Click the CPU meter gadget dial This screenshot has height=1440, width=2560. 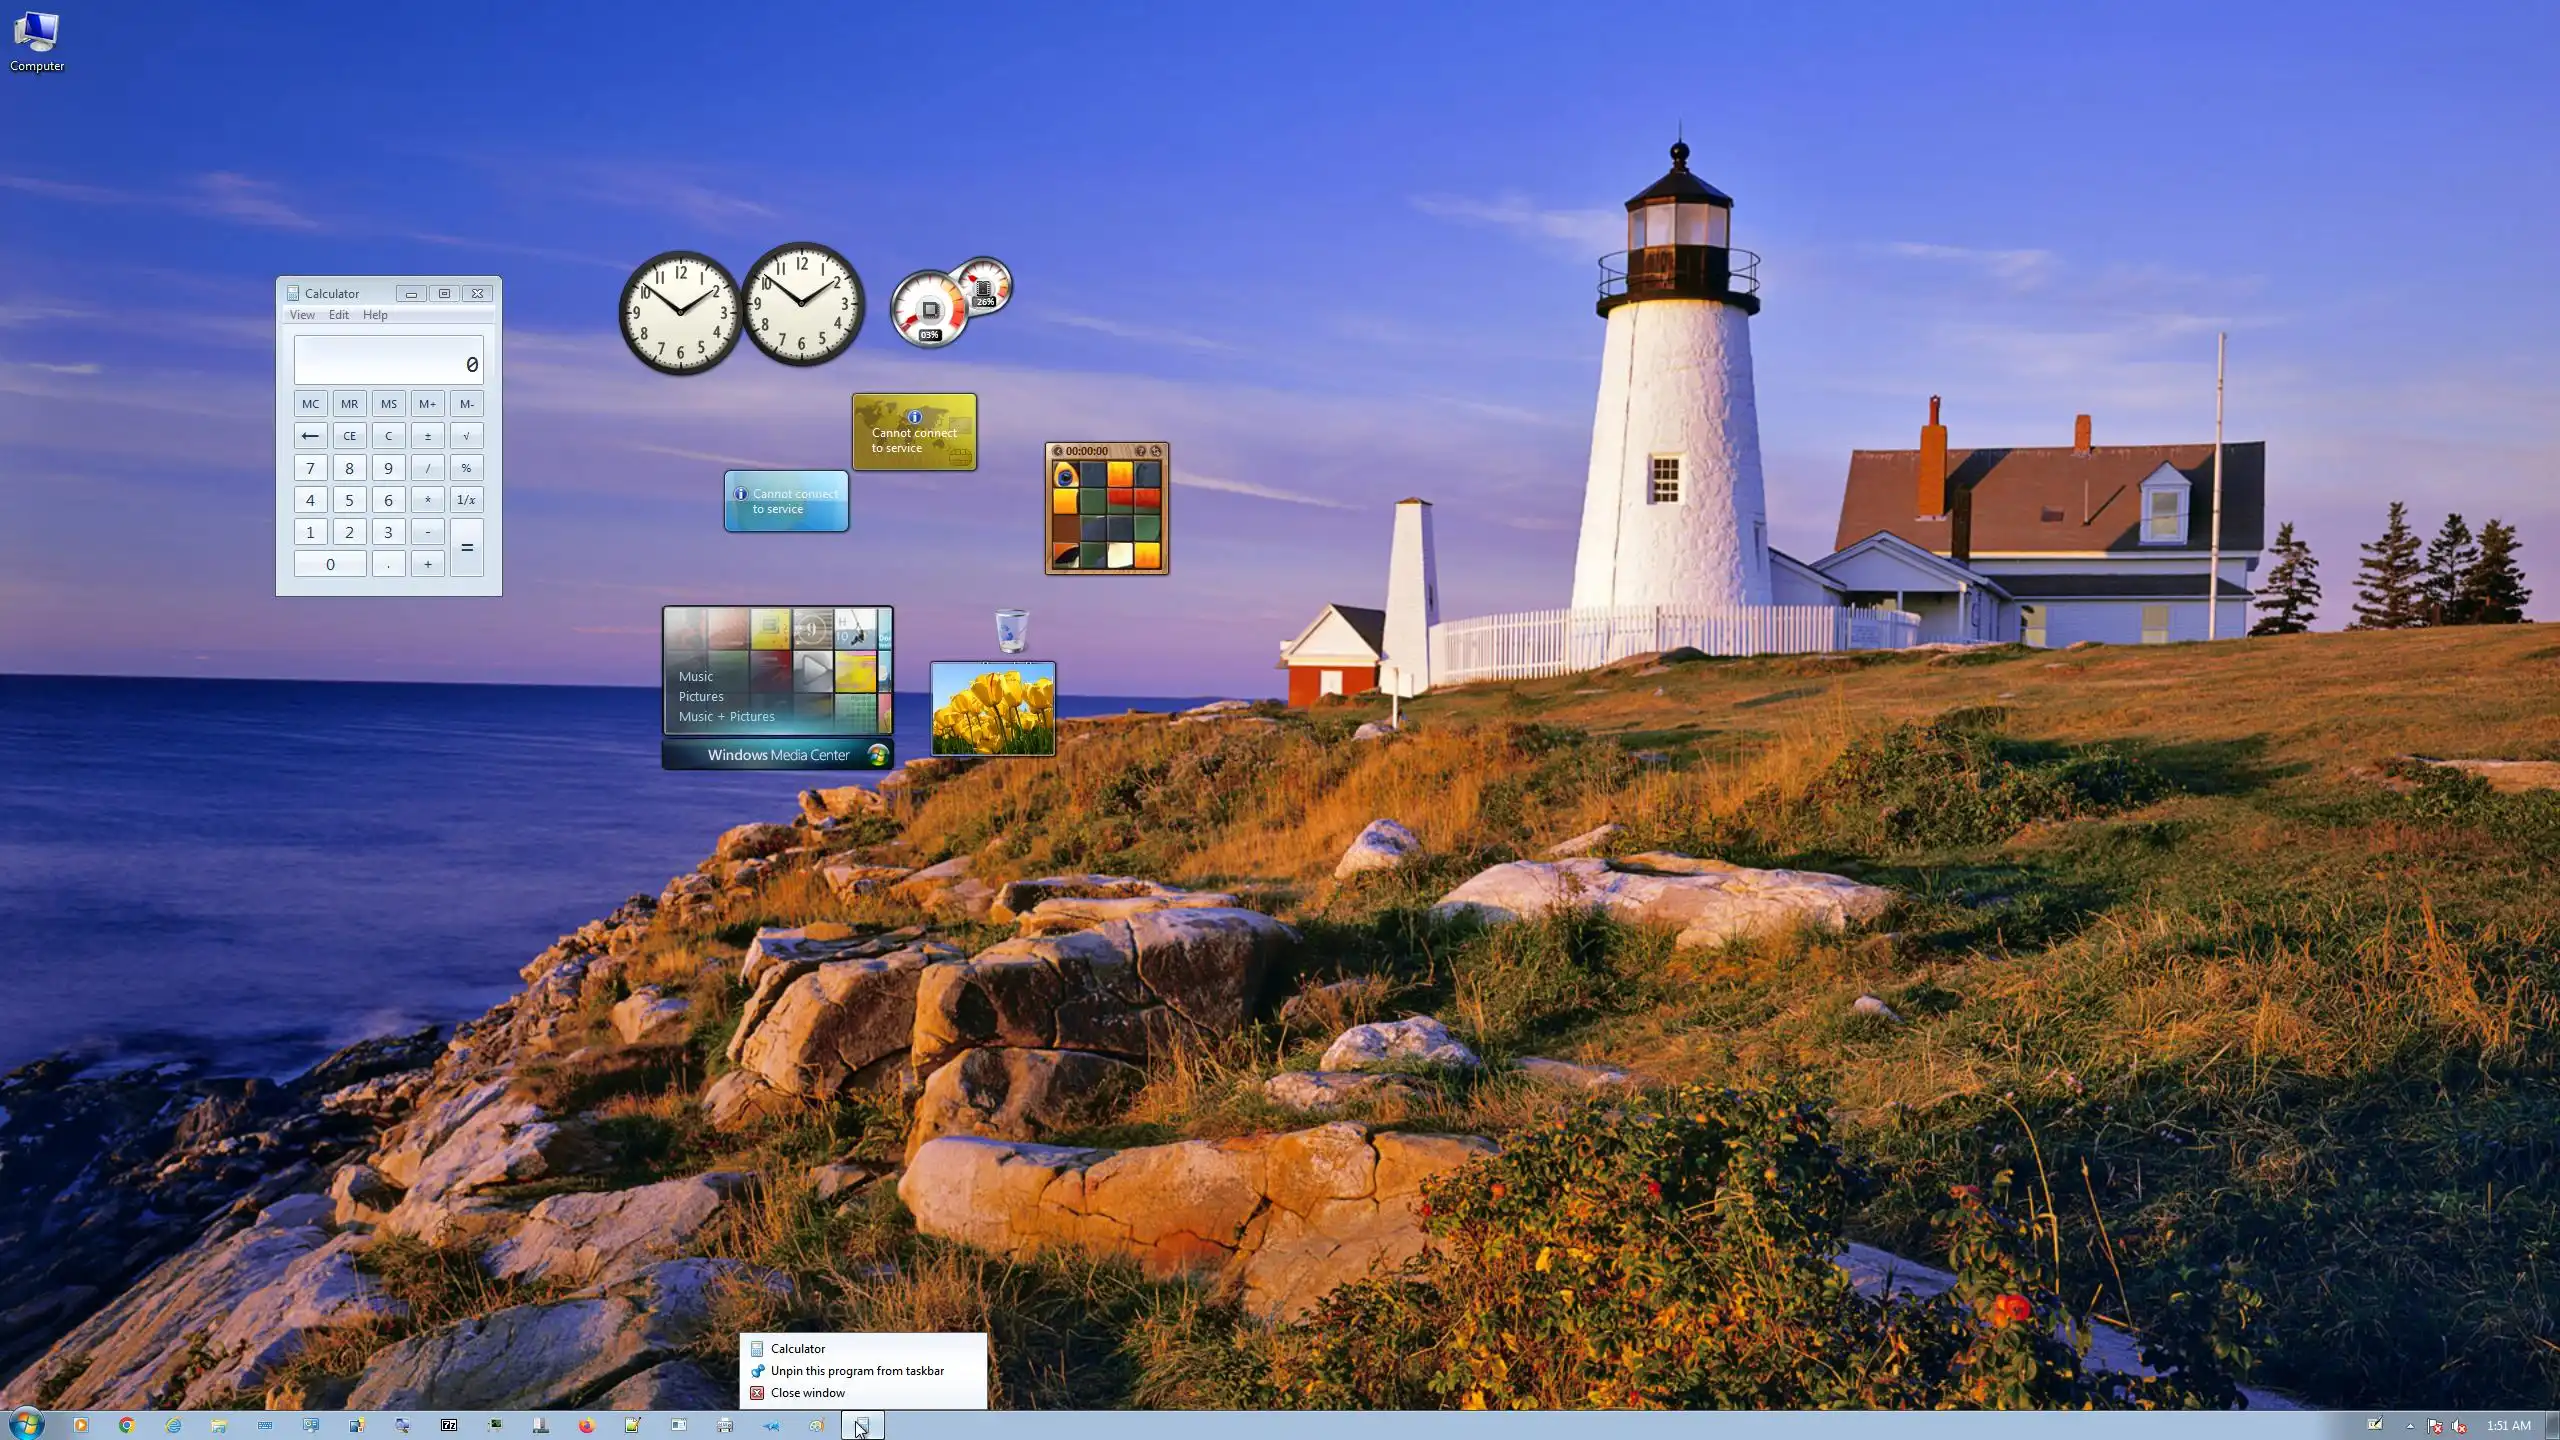[x=929, y=310]
